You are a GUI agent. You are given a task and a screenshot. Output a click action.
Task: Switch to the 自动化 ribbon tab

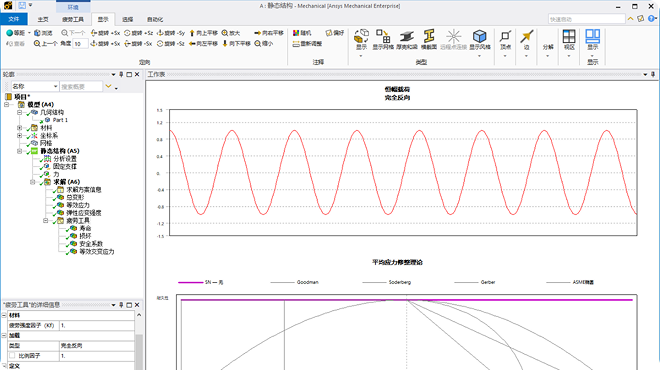(155, 19)
